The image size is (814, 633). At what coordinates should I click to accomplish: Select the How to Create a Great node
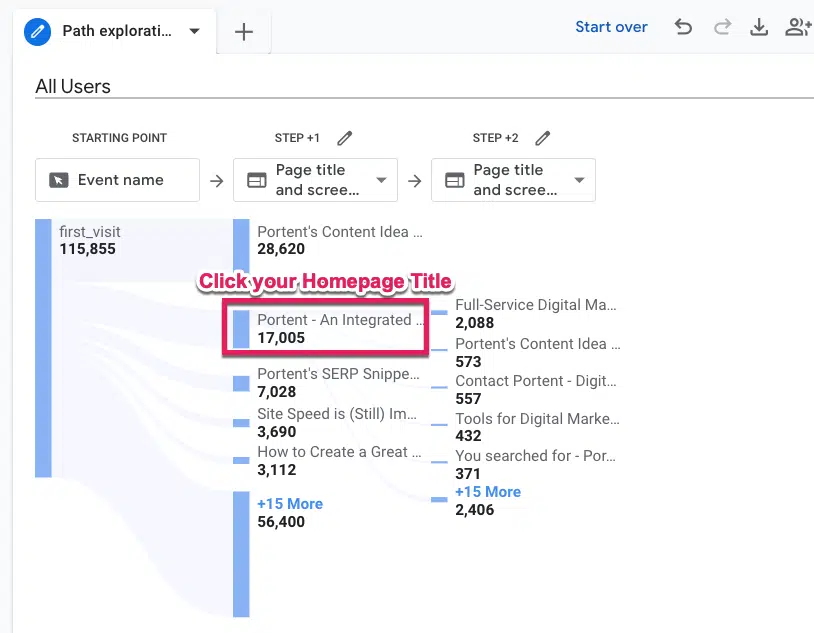(339, 461)
